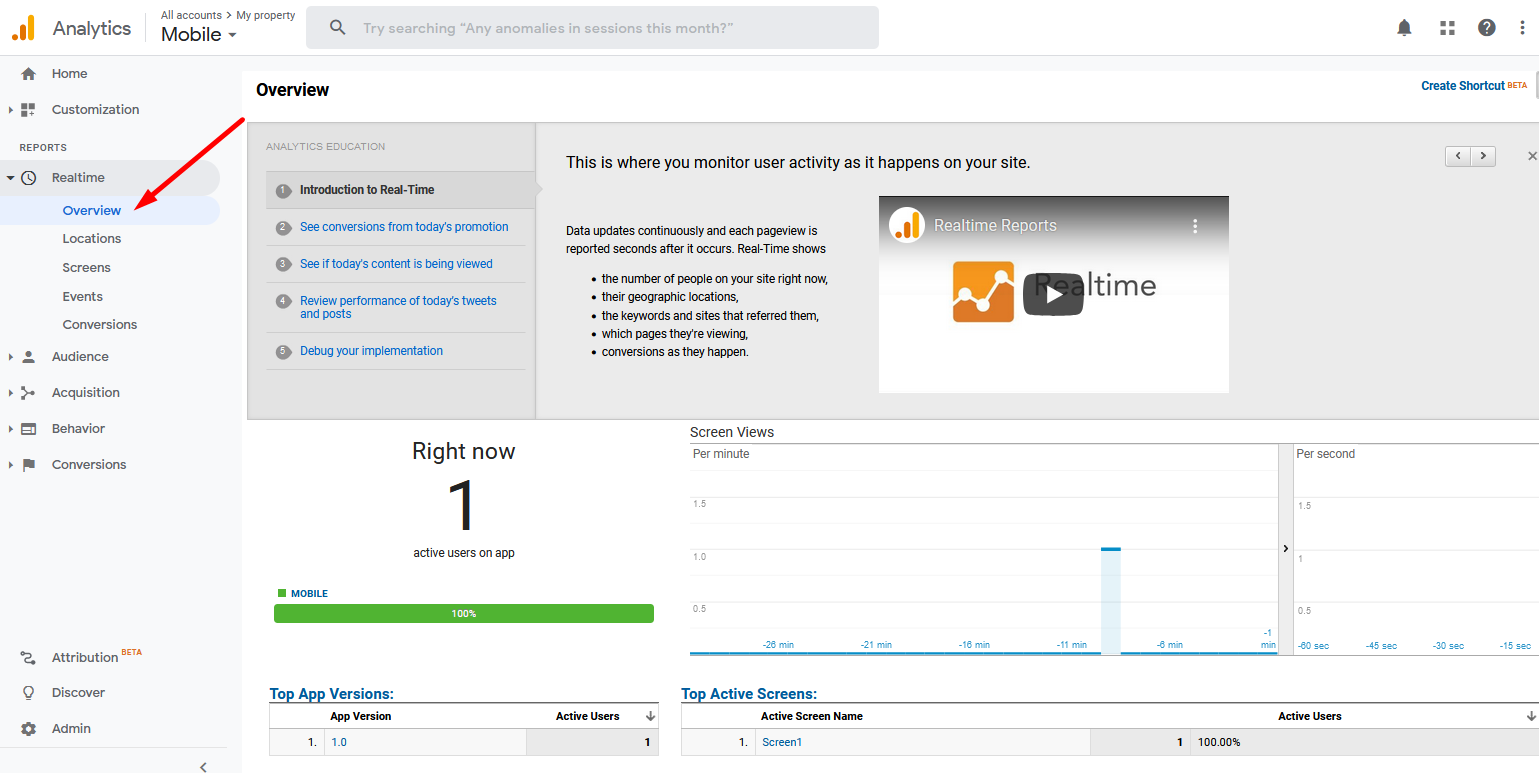Click the Acquisition branching icon

[x=29, y=393]
